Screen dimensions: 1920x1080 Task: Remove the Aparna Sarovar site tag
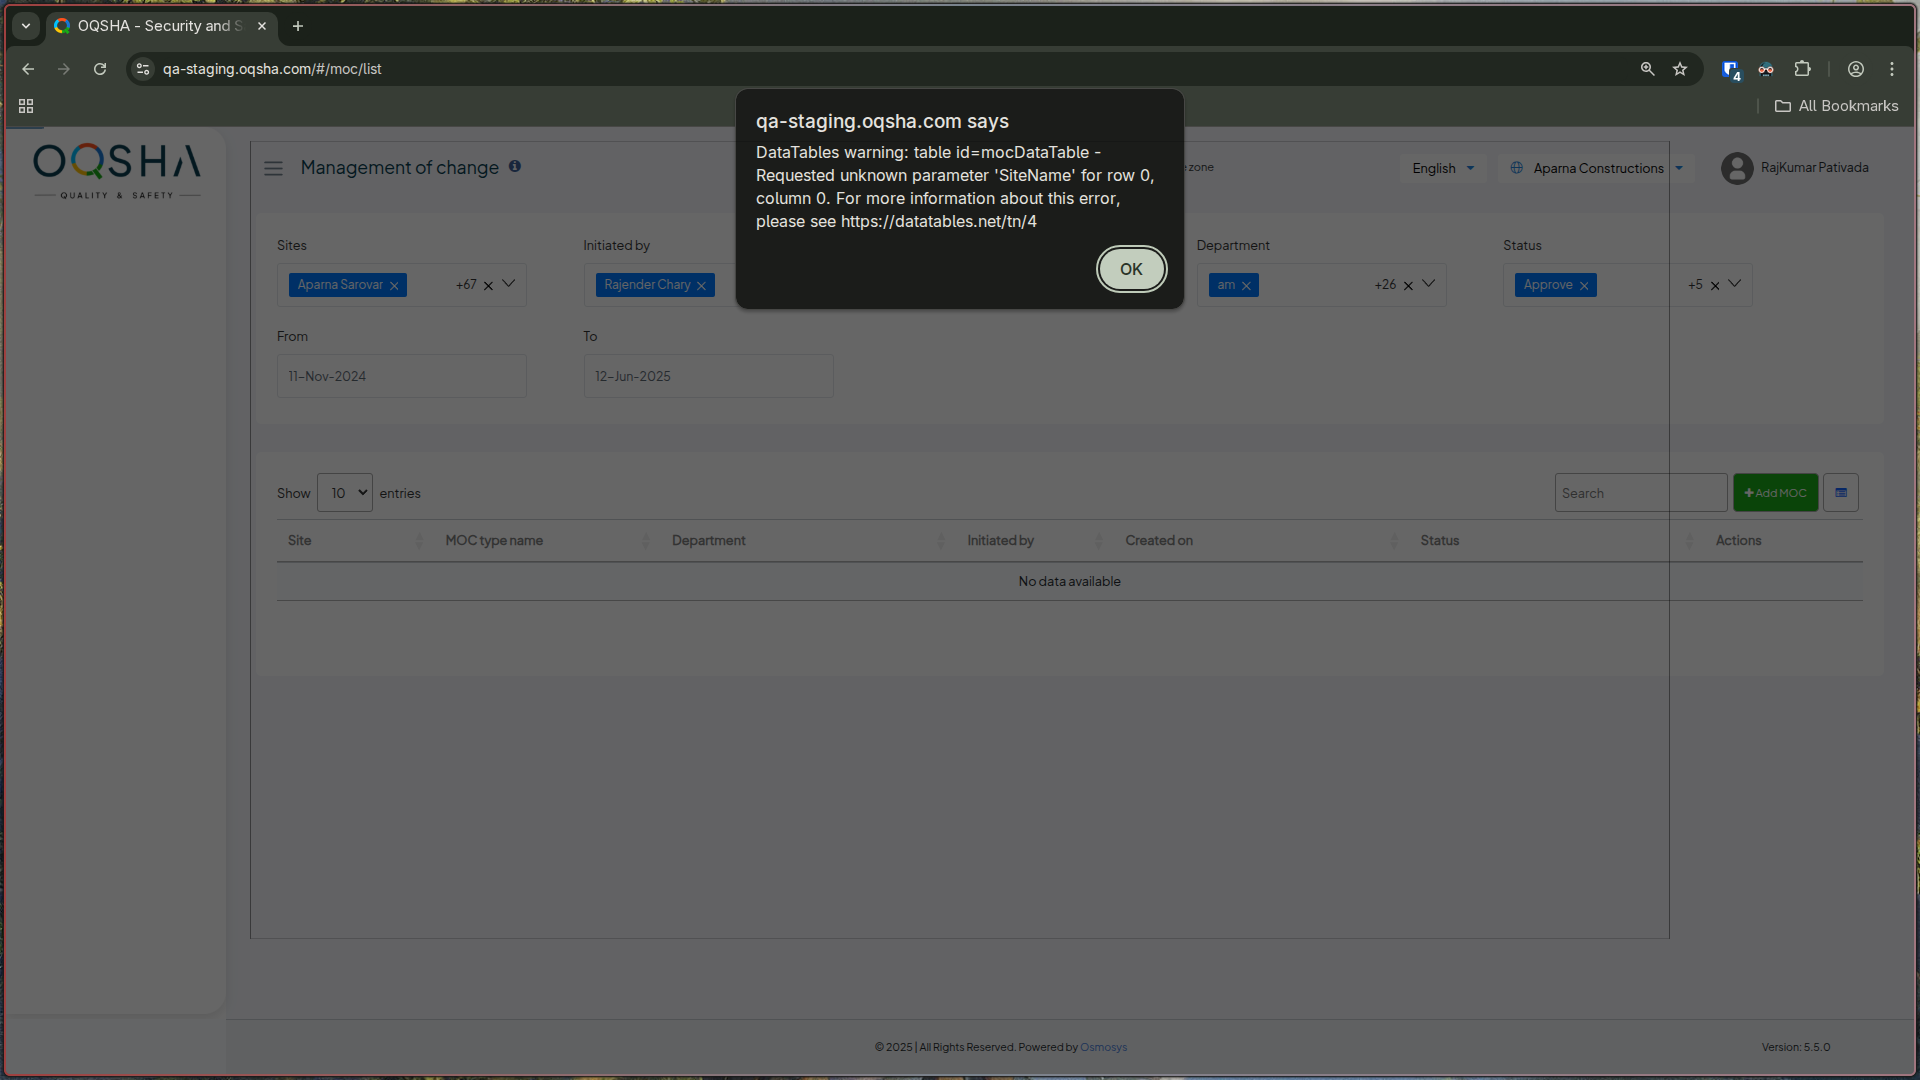[x=394, y=286]
